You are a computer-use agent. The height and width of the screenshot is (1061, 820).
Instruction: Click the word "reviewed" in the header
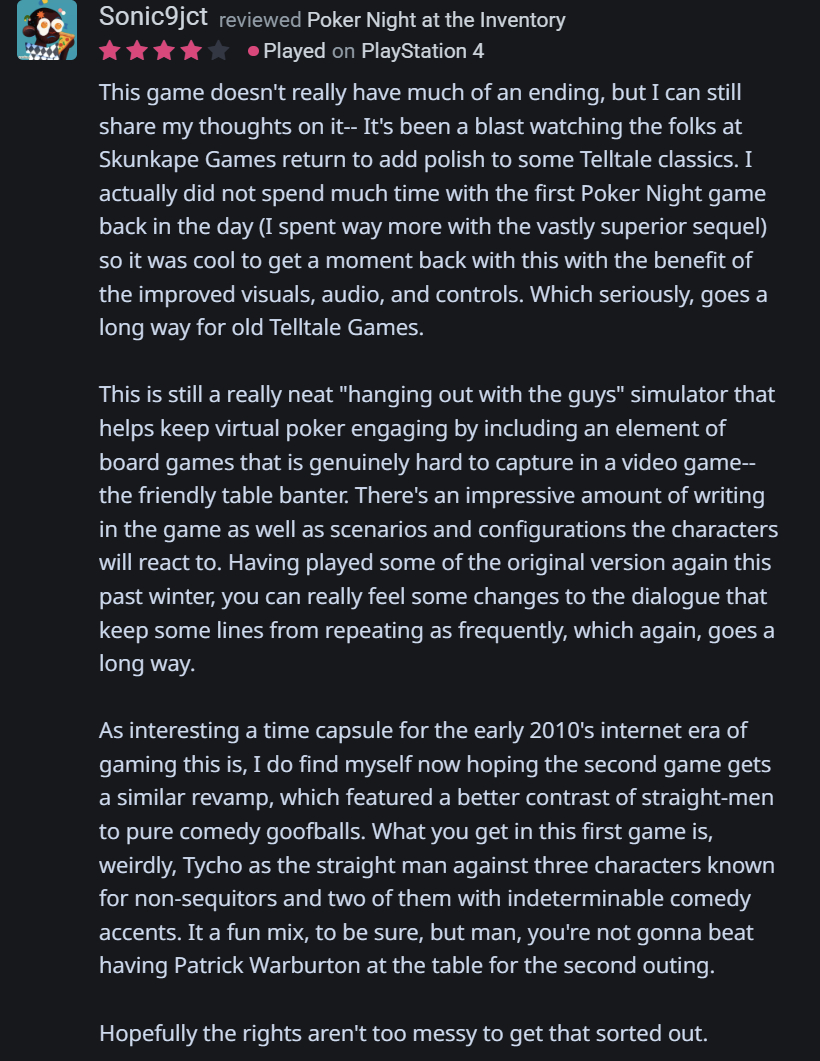[x=259, y=20]
